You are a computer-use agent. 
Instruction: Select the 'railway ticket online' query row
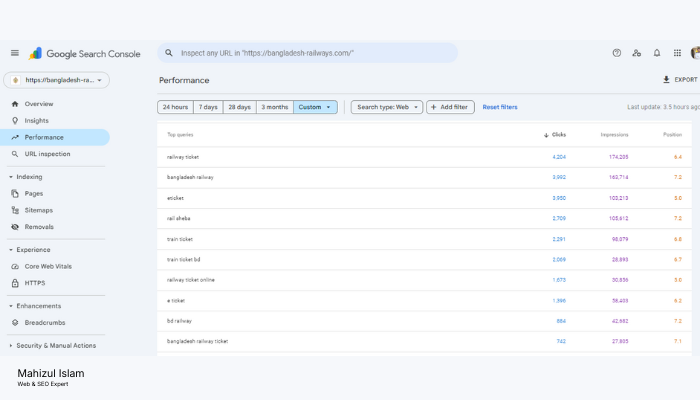424,280
